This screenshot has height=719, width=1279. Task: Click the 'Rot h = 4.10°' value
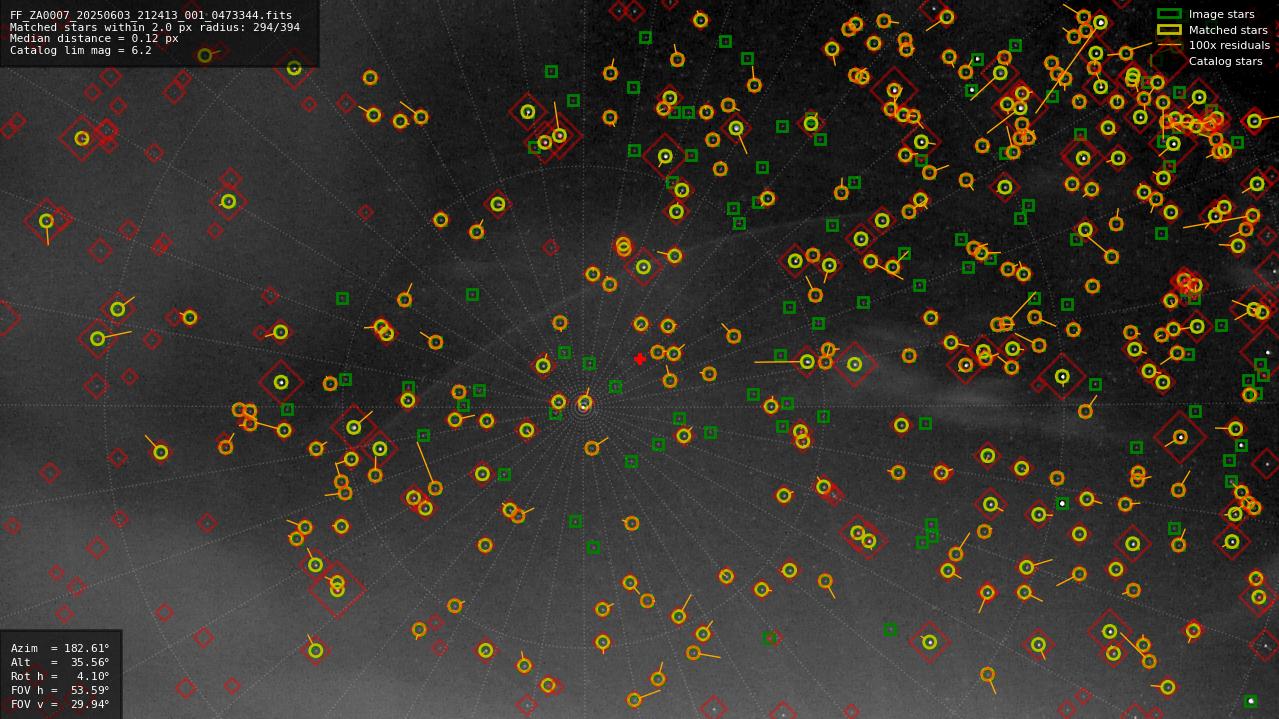(x=60, y=676)
